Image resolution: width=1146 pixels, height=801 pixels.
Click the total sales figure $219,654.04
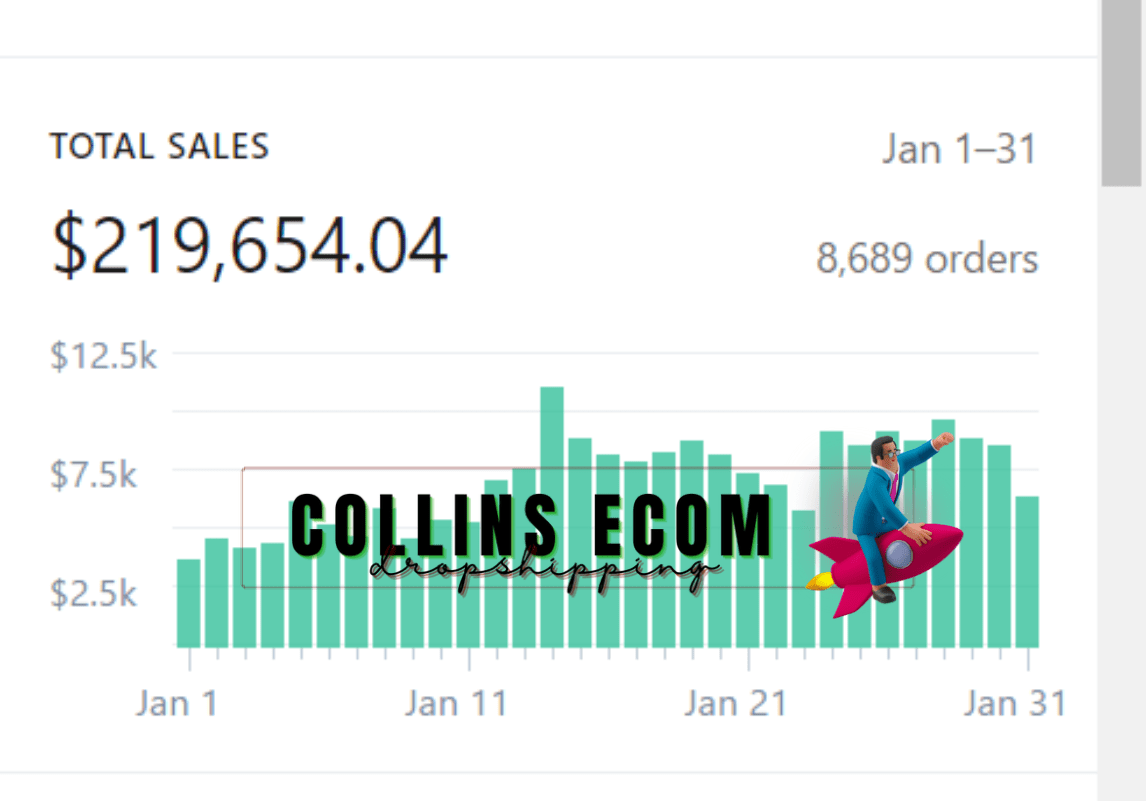248,245
